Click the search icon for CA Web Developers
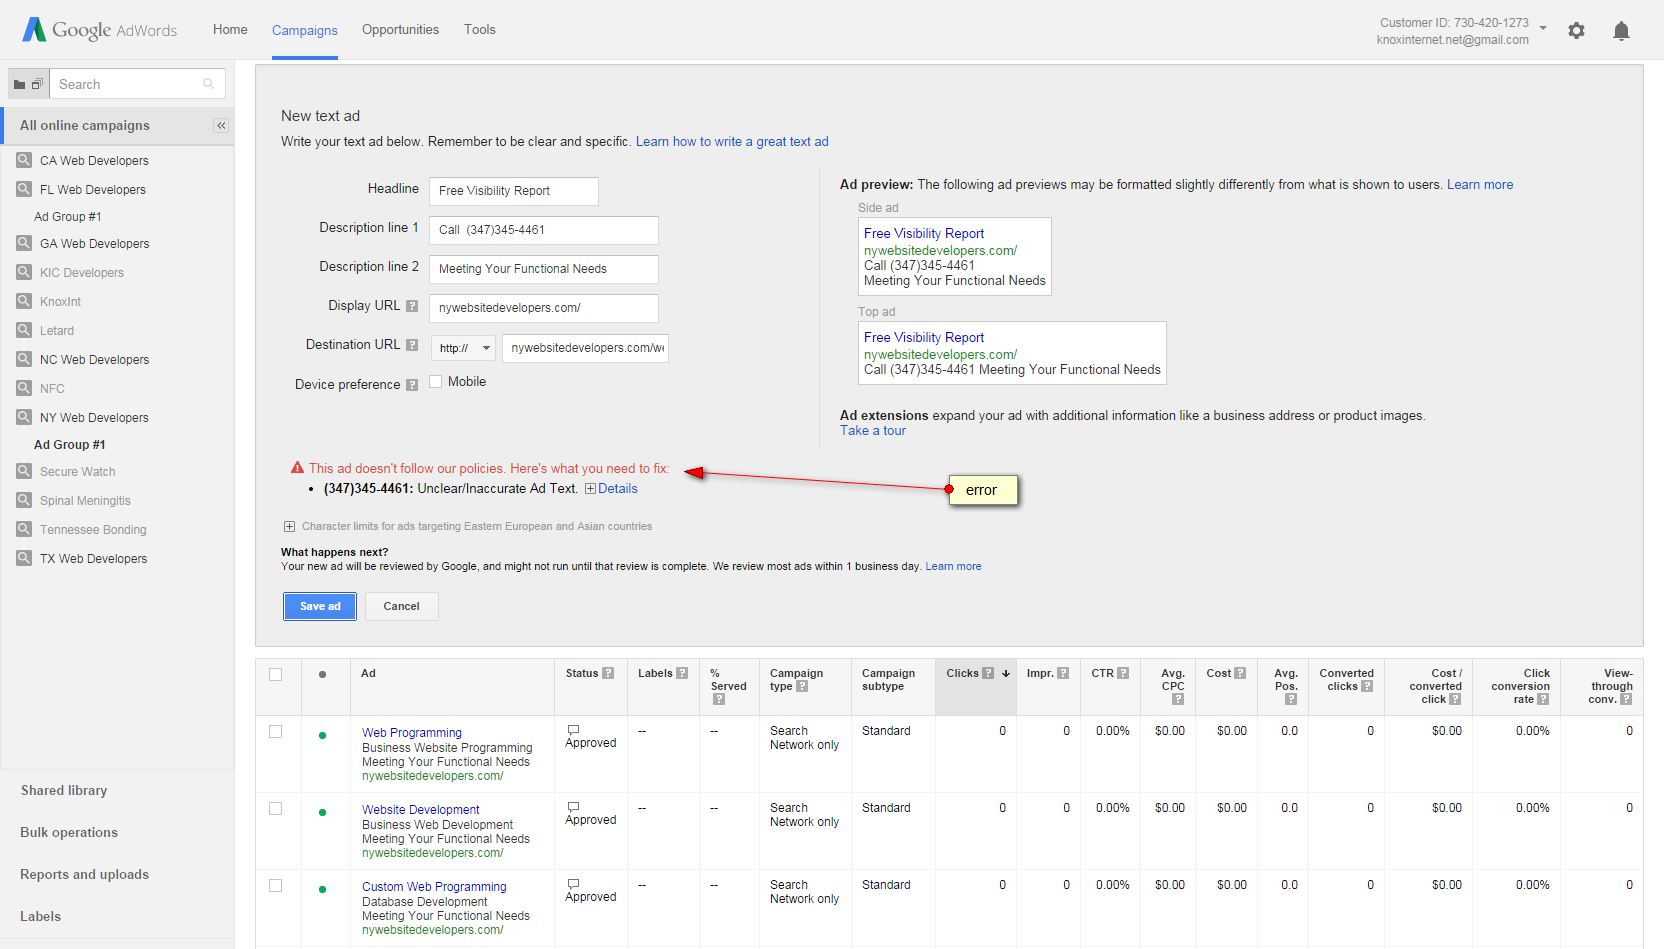 point(24,160)
